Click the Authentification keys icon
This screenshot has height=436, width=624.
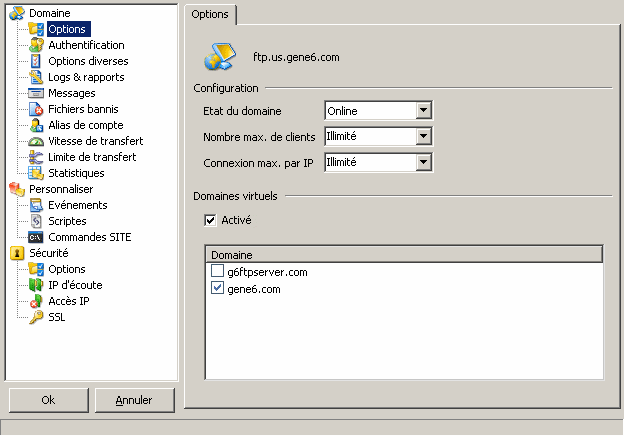tap(36, 45)
